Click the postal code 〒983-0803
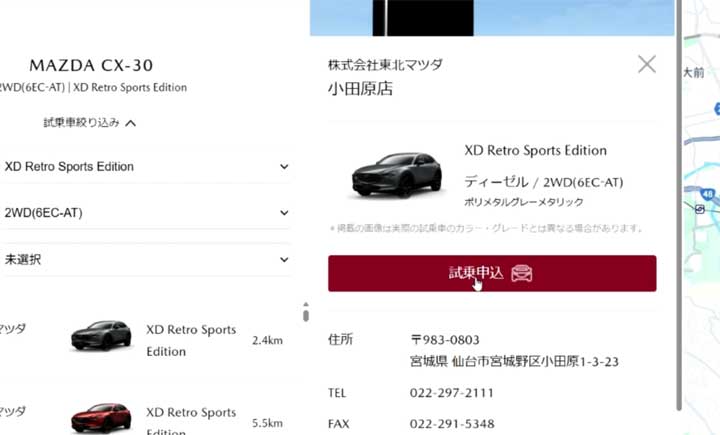This screenshot has width=720, height=435. pyautogui.click(x=444, y=340)
